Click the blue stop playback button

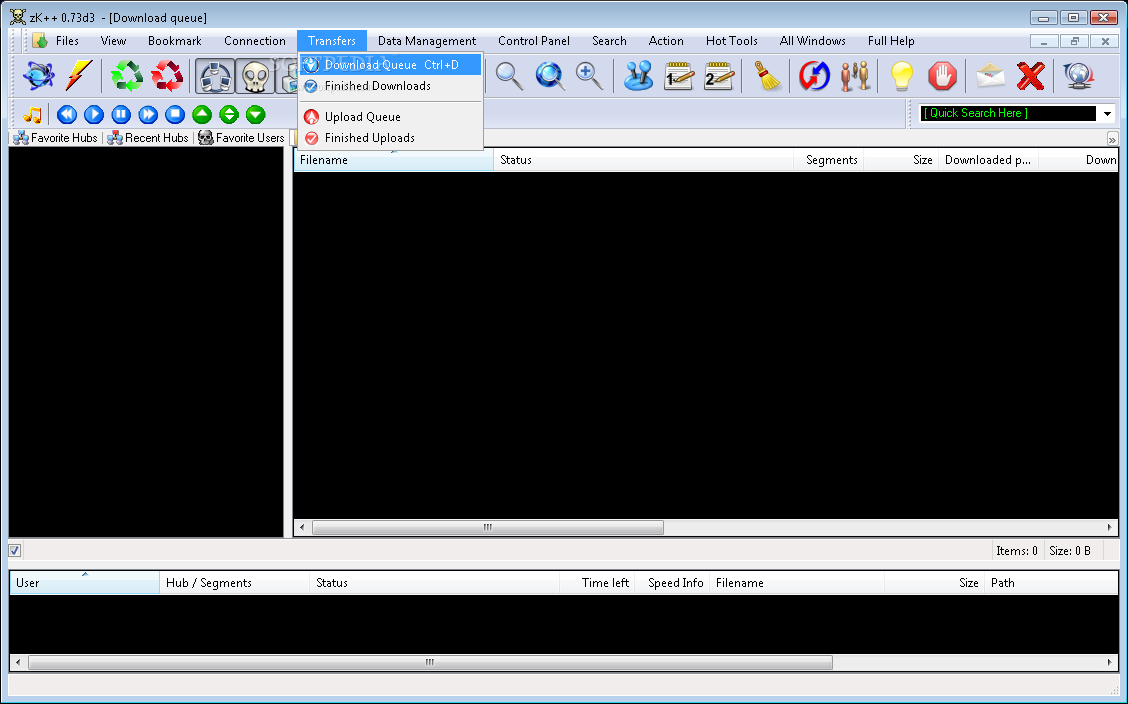point(175,114)
